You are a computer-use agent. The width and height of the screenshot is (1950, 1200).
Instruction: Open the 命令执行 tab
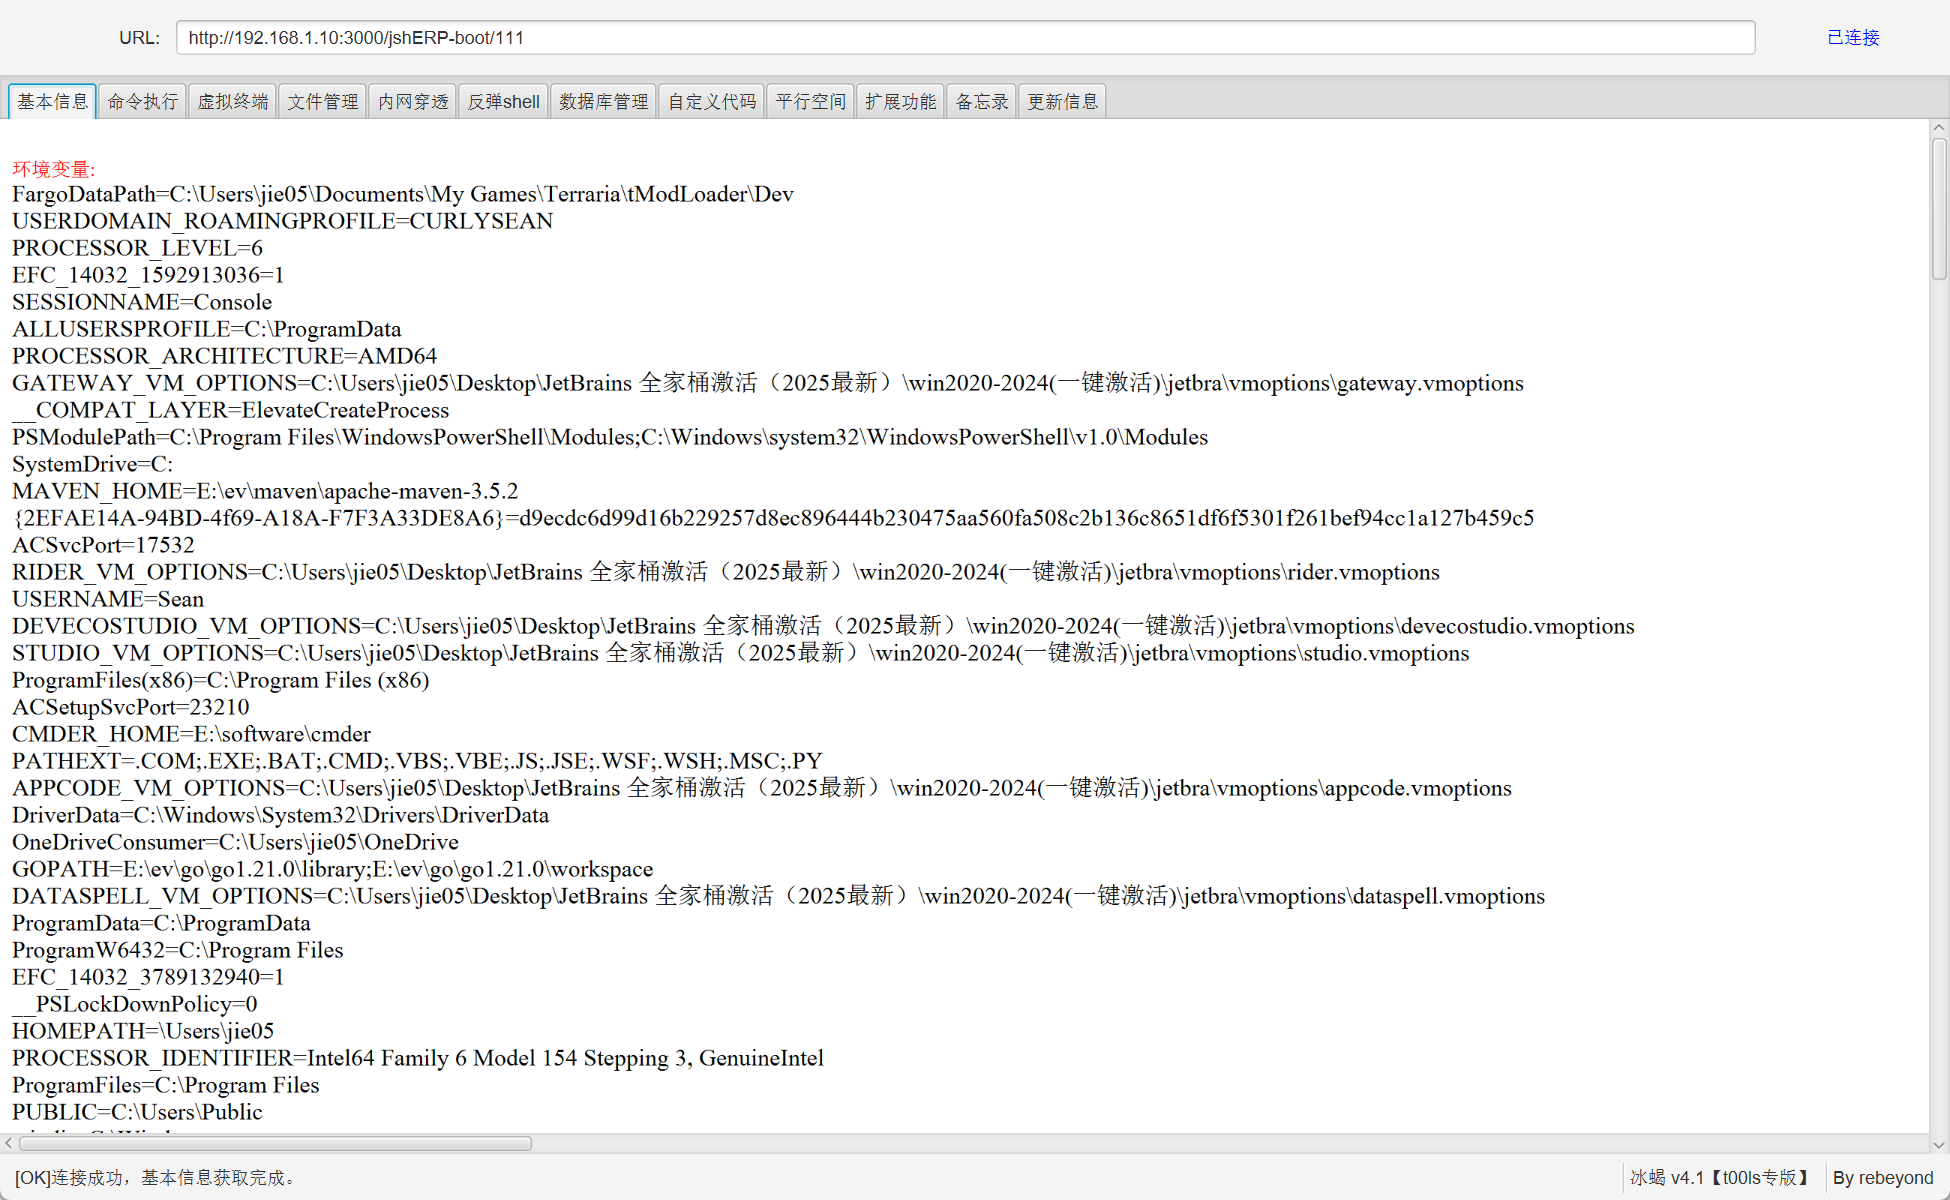[x=142, y=102]
